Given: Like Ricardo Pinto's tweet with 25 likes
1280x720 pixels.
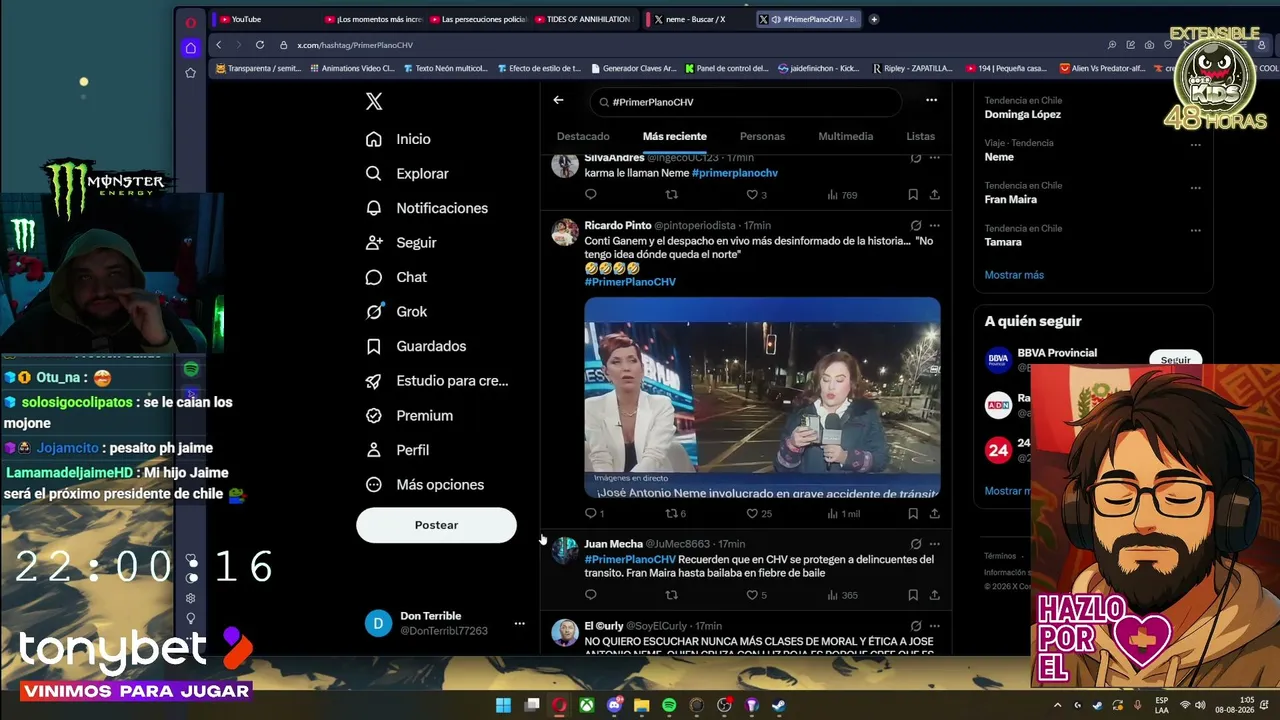Looking at the screenshot, I should [x=760, y=514].
